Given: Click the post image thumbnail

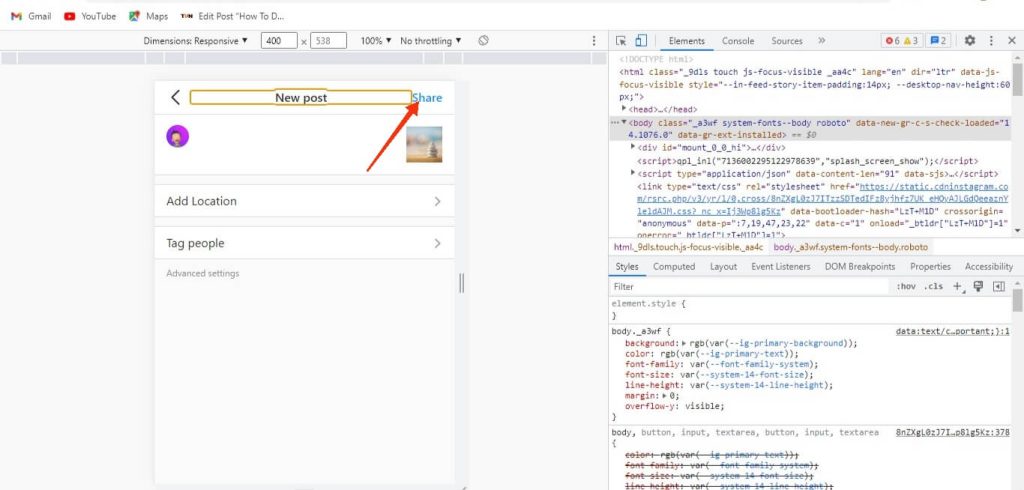Looking at the screenshot, I should coord(424,144).
